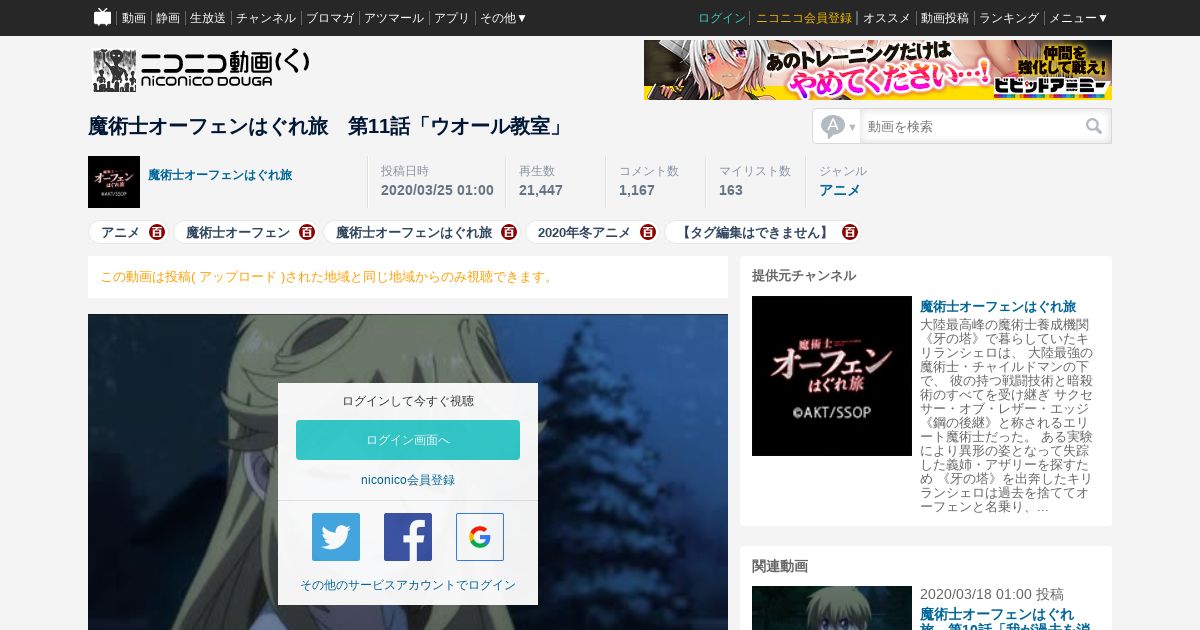Log in with Twitter icon
This screenshot has width=1200, height=630.
336,537
